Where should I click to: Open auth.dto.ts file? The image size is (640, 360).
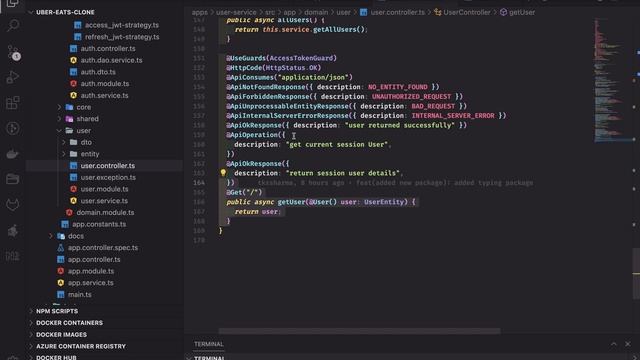[98, 72]
